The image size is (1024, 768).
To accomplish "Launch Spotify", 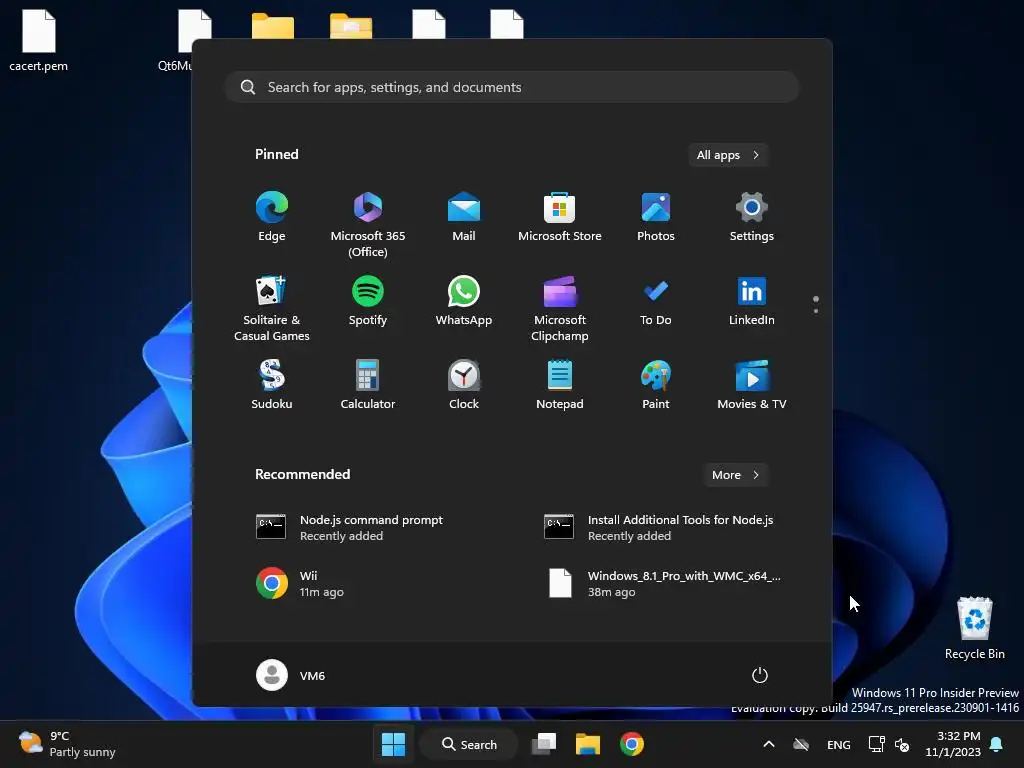I will tap(368, 300).
